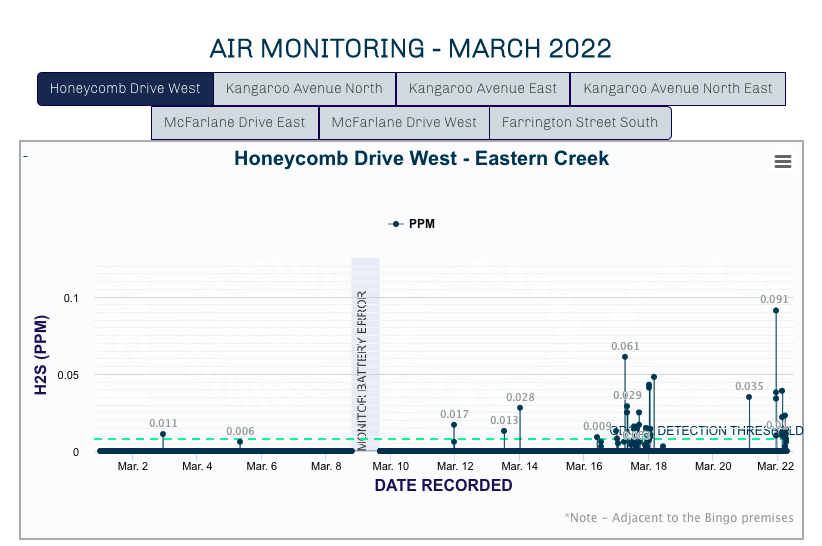Click the Mar. 2 axis label

pos(133,466)
